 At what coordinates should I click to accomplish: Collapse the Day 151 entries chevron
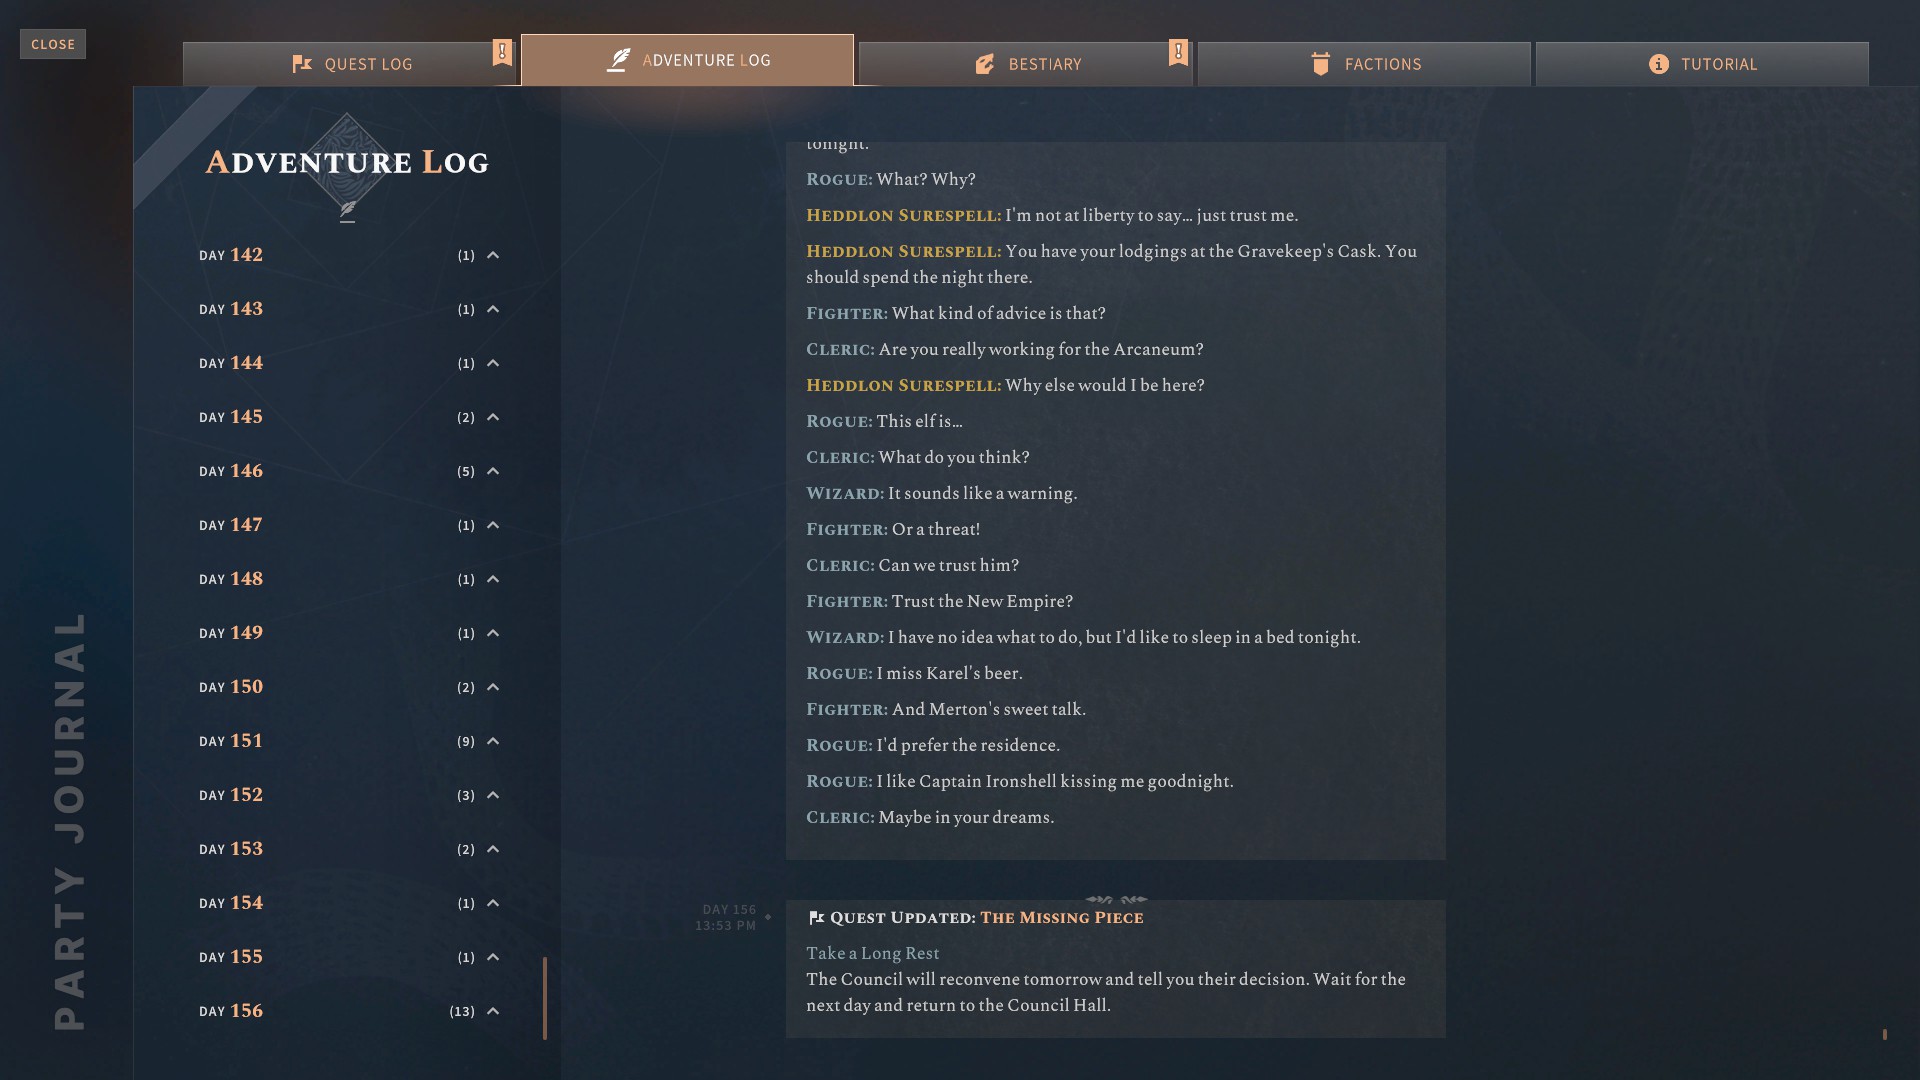pos(493,741)
